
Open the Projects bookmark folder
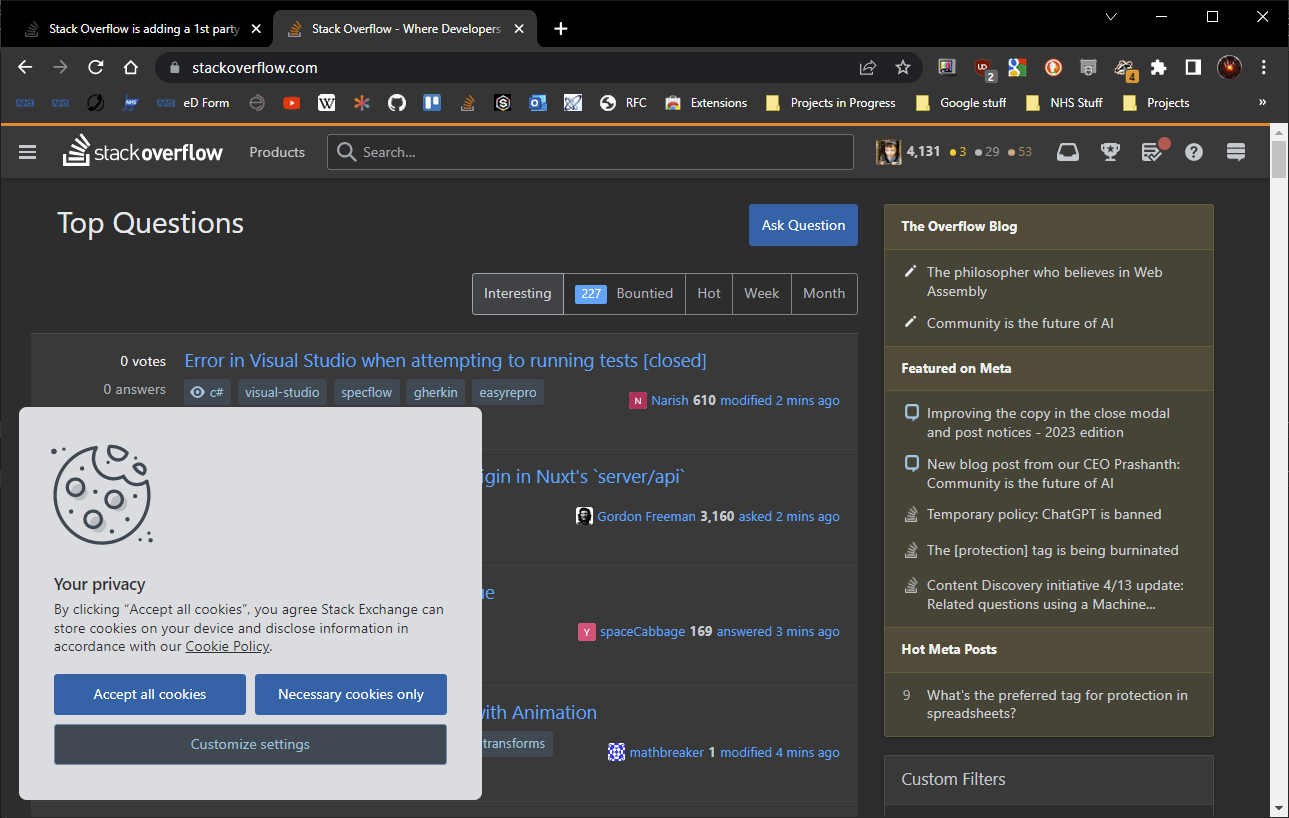[x=1156, y=102]
